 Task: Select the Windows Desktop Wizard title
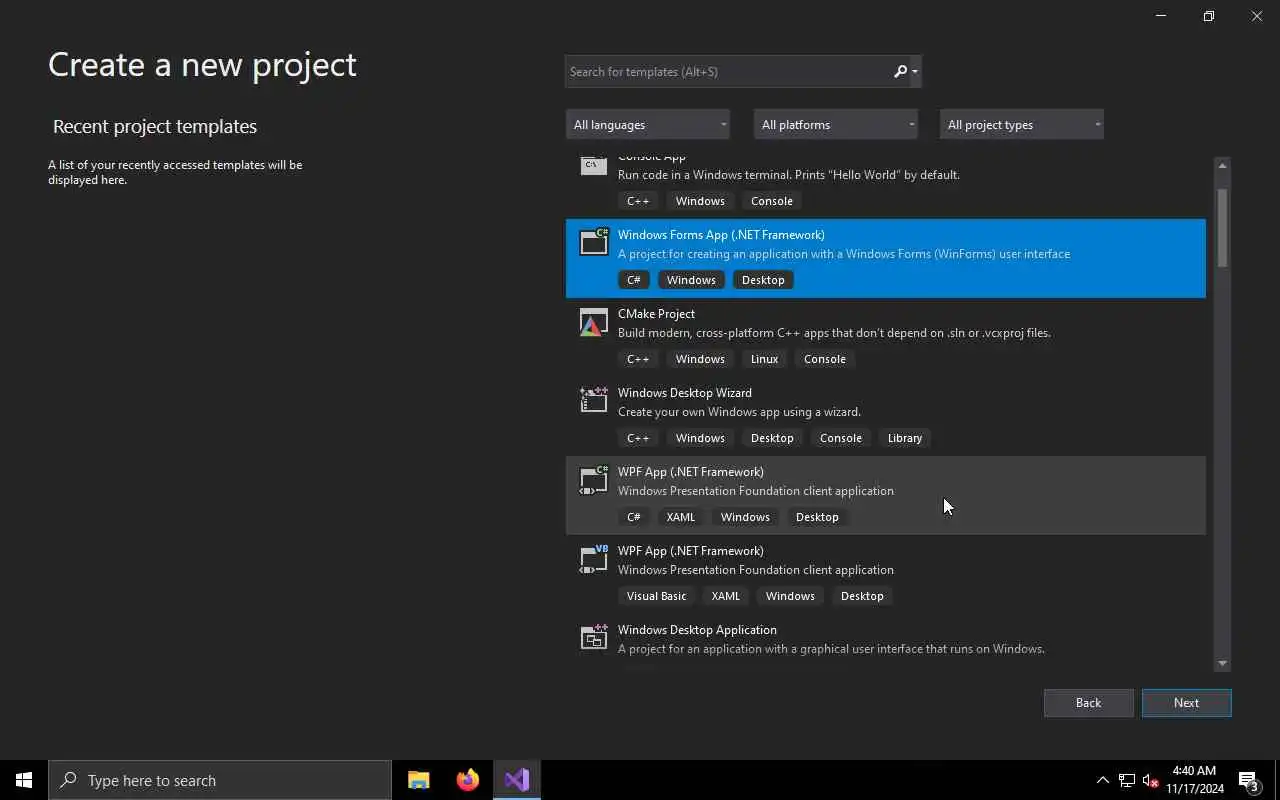click(685, 393)
